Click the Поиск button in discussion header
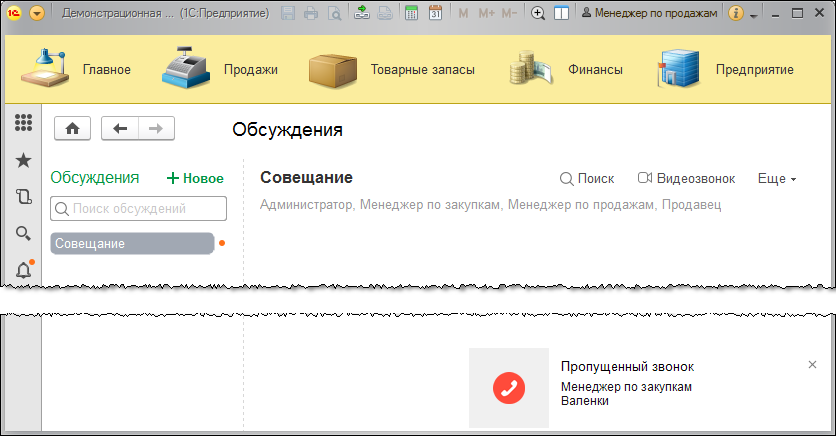 point(587,179)
